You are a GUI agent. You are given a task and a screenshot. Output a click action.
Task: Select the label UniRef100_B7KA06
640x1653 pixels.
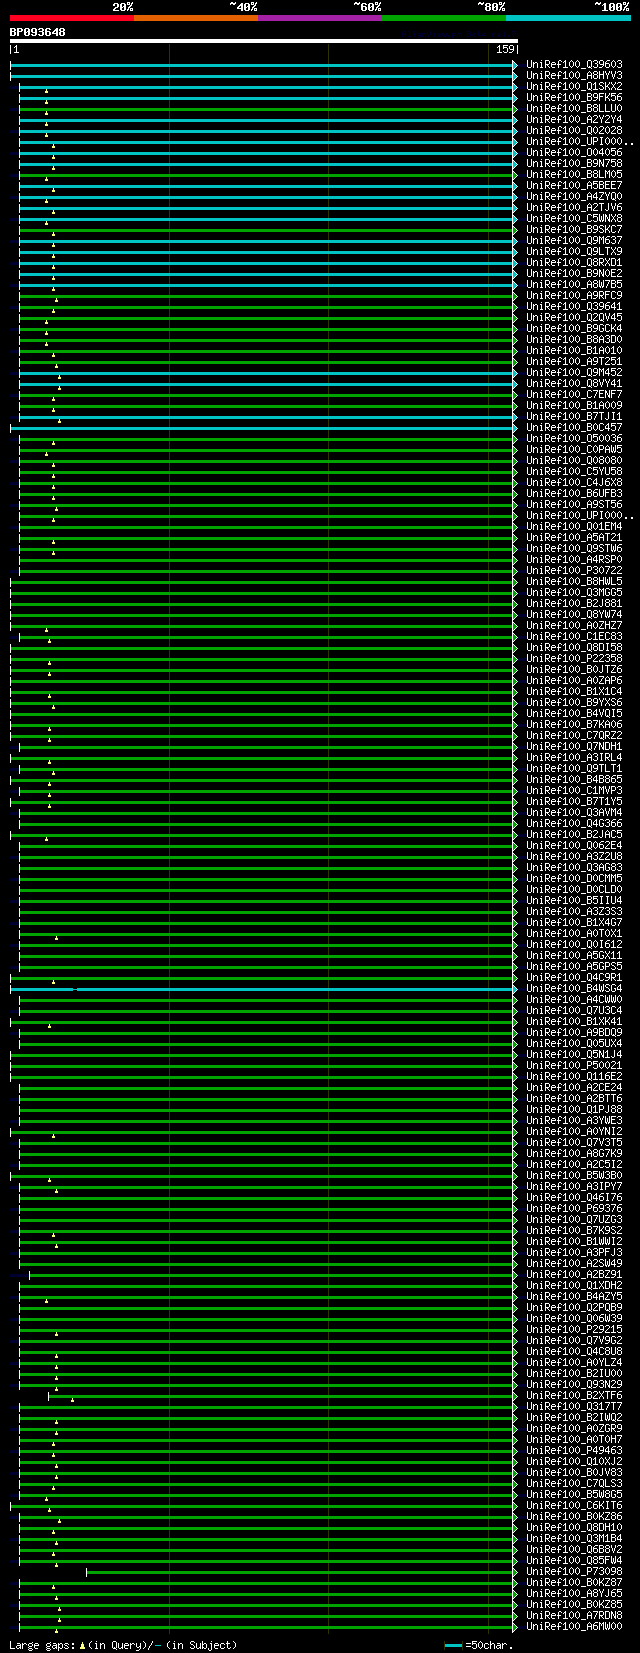click(574, 724)
